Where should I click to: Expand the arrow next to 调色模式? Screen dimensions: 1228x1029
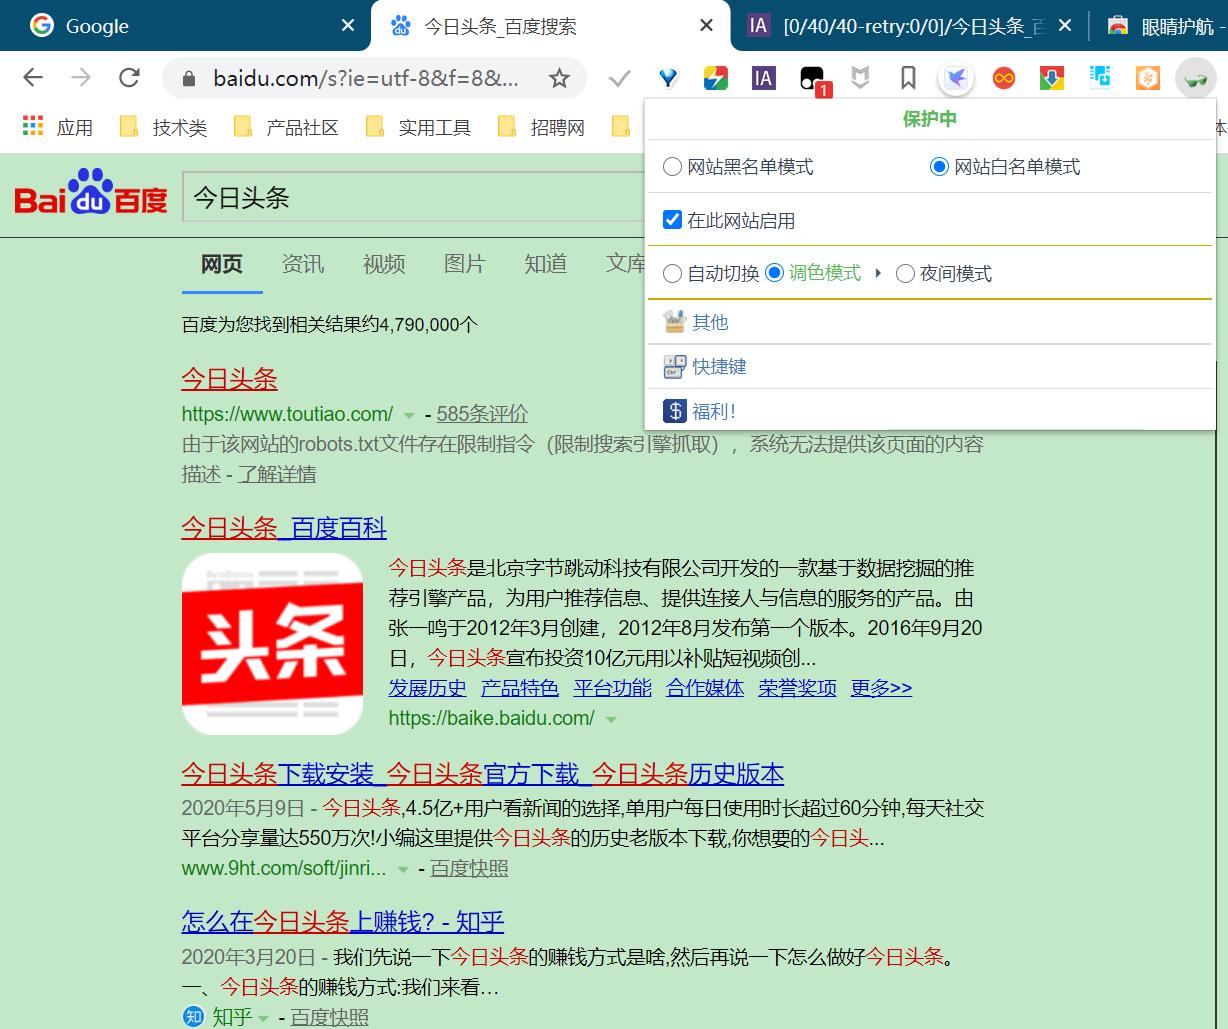pos(877,273)
